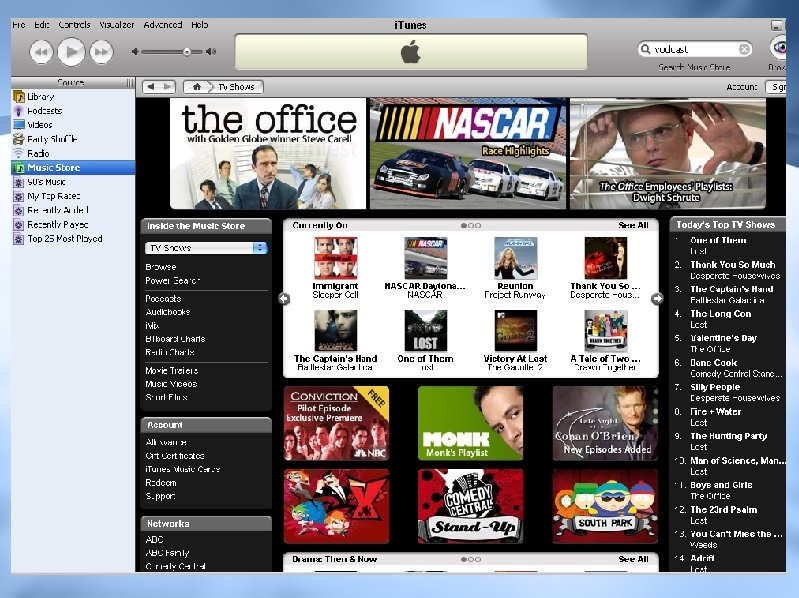Screen dimensions: 799x598
Task: Click See All in Currently On
Action: point(633,225)
